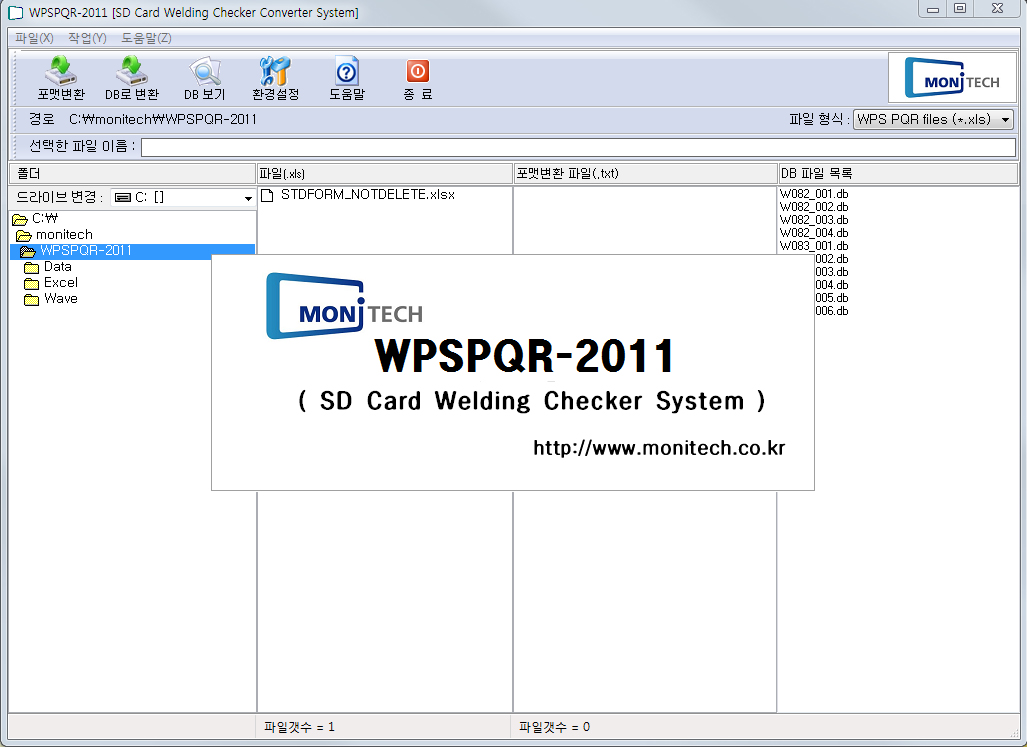Image resolution: width=1027 pixels, height=747 pixels.
Task: Close the WPSPQR-2011 window
Action: coord(997,9)
